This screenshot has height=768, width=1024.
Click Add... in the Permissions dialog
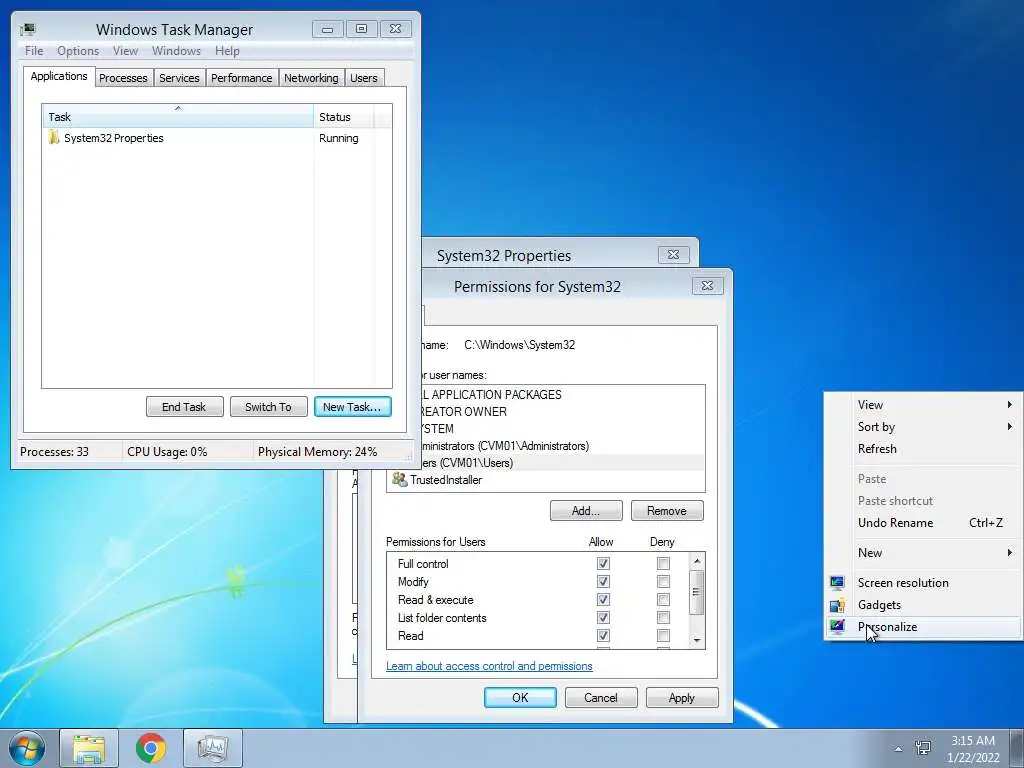(x=586, y=511)
